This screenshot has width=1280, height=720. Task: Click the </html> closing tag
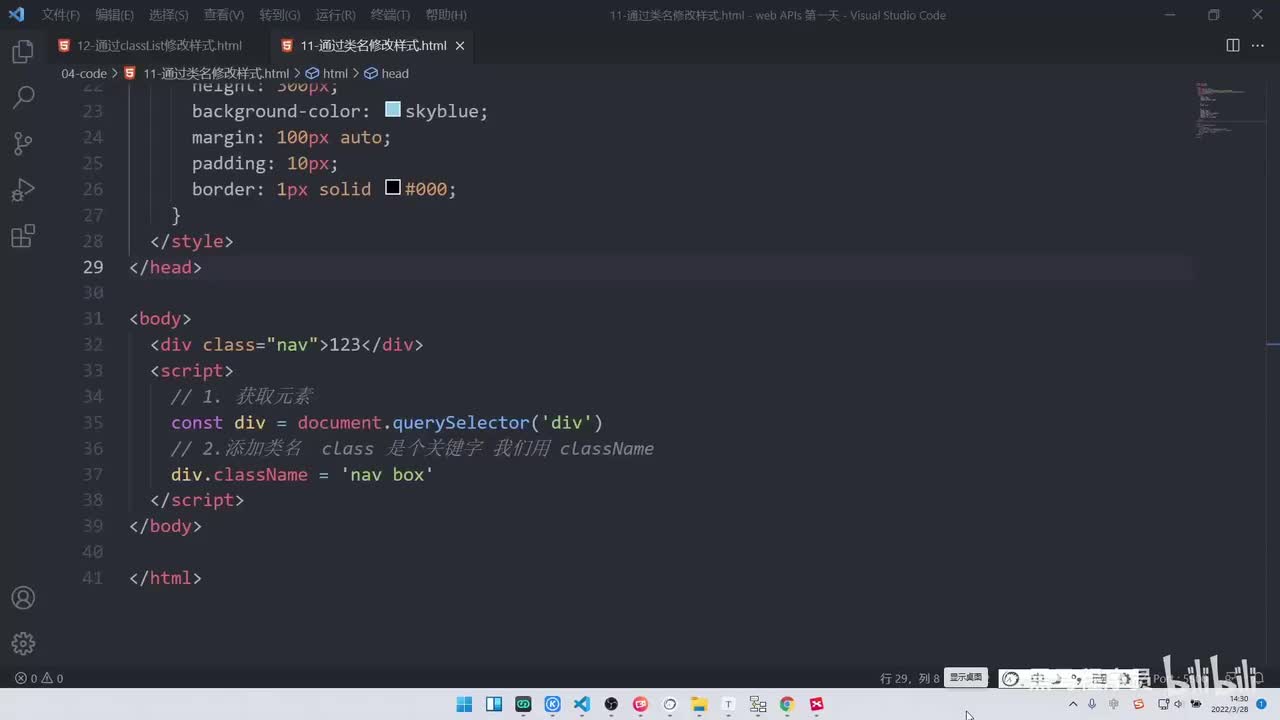(x=165, y=578)
